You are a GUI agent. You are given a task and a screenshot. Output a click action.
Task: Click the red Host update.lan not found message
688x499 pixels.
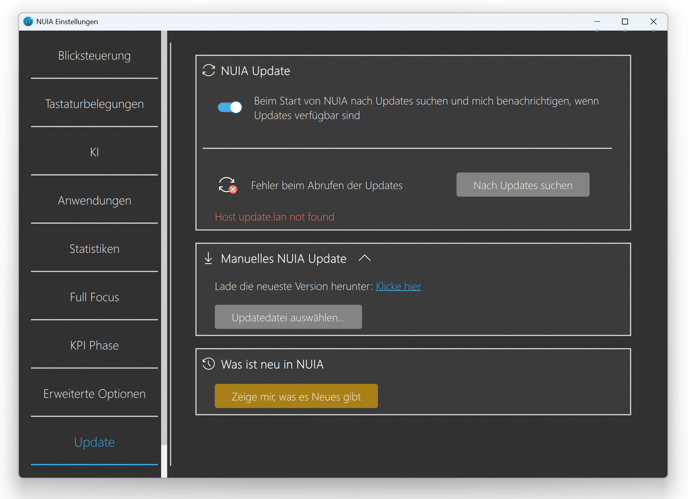pyautogui.click(x=275, y=217)
